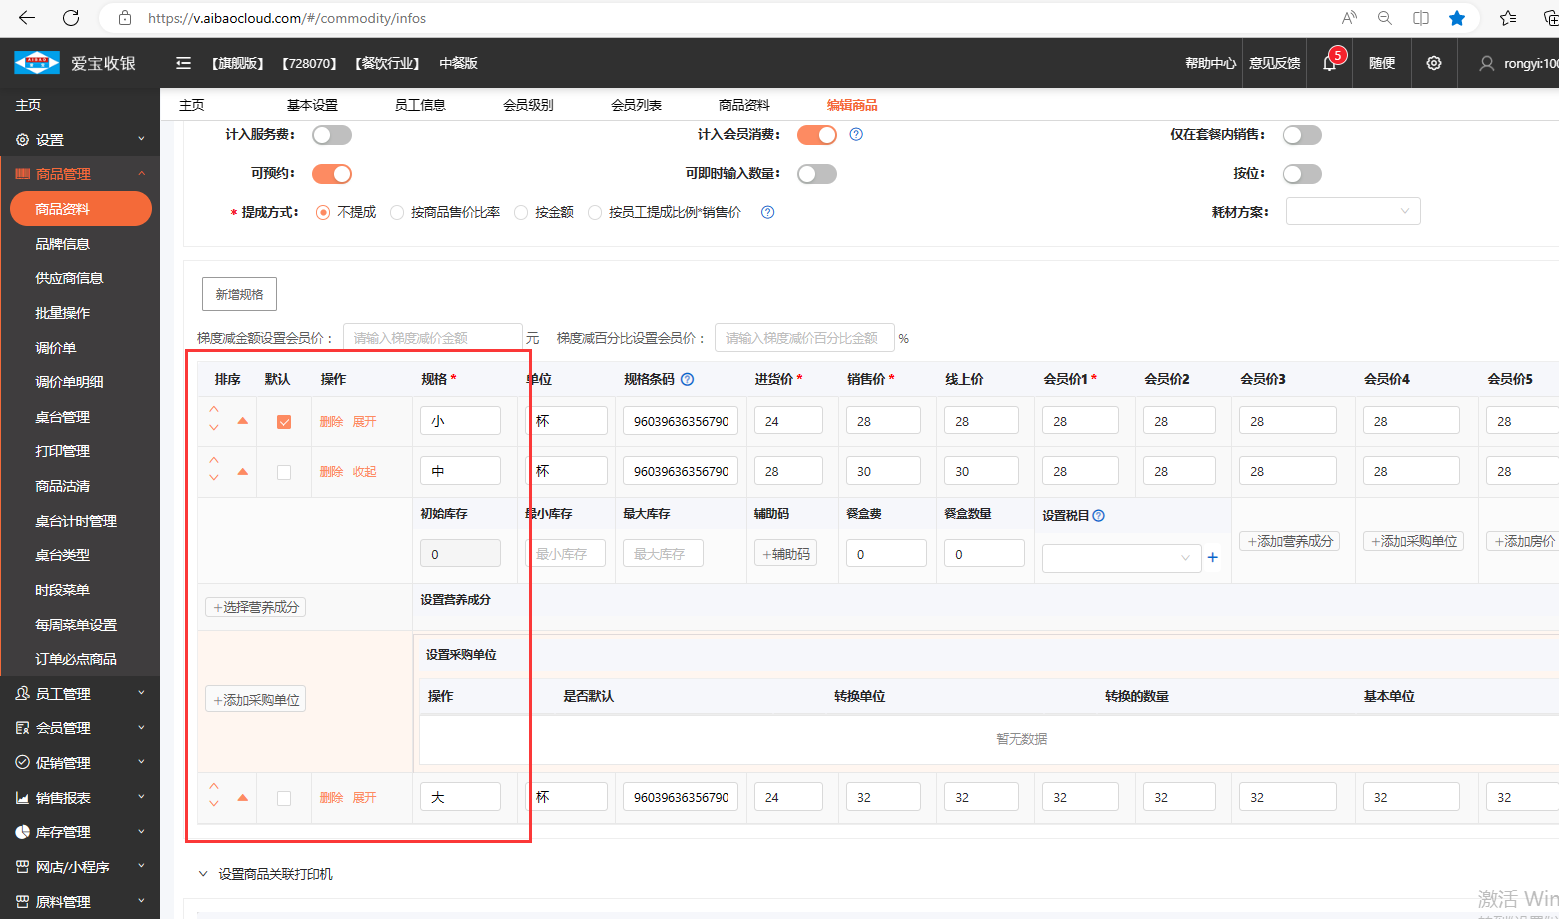Expand the 员工管理 sidebar menu
1559x919 pixels.
pyautogui.click(x=80, y=693)
